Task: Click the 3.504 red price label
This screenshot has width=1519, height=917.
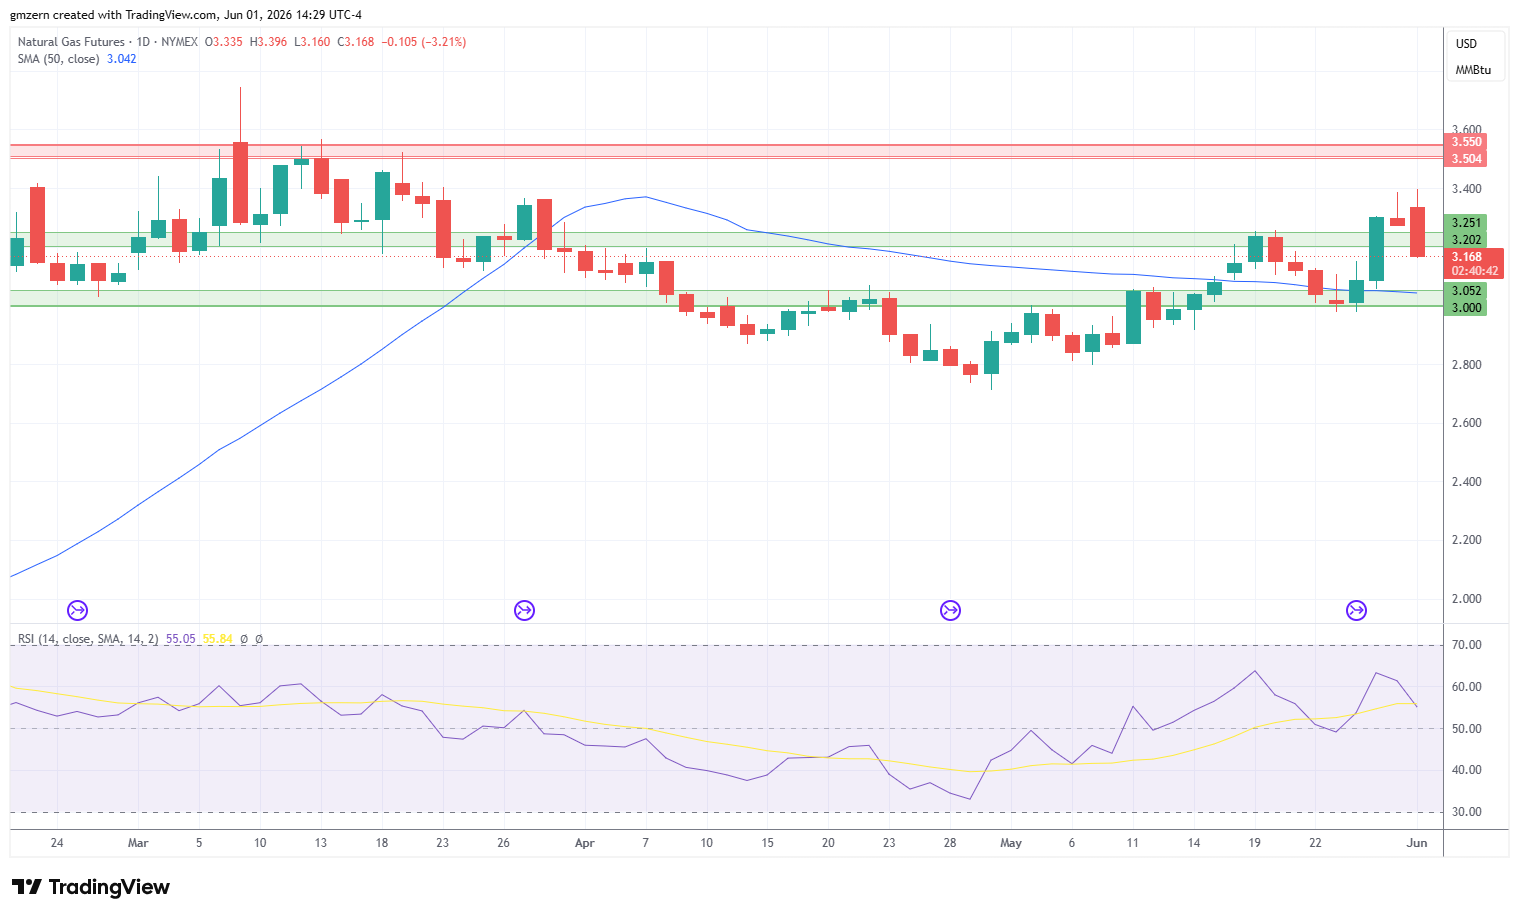Action: click(1467, 159)
